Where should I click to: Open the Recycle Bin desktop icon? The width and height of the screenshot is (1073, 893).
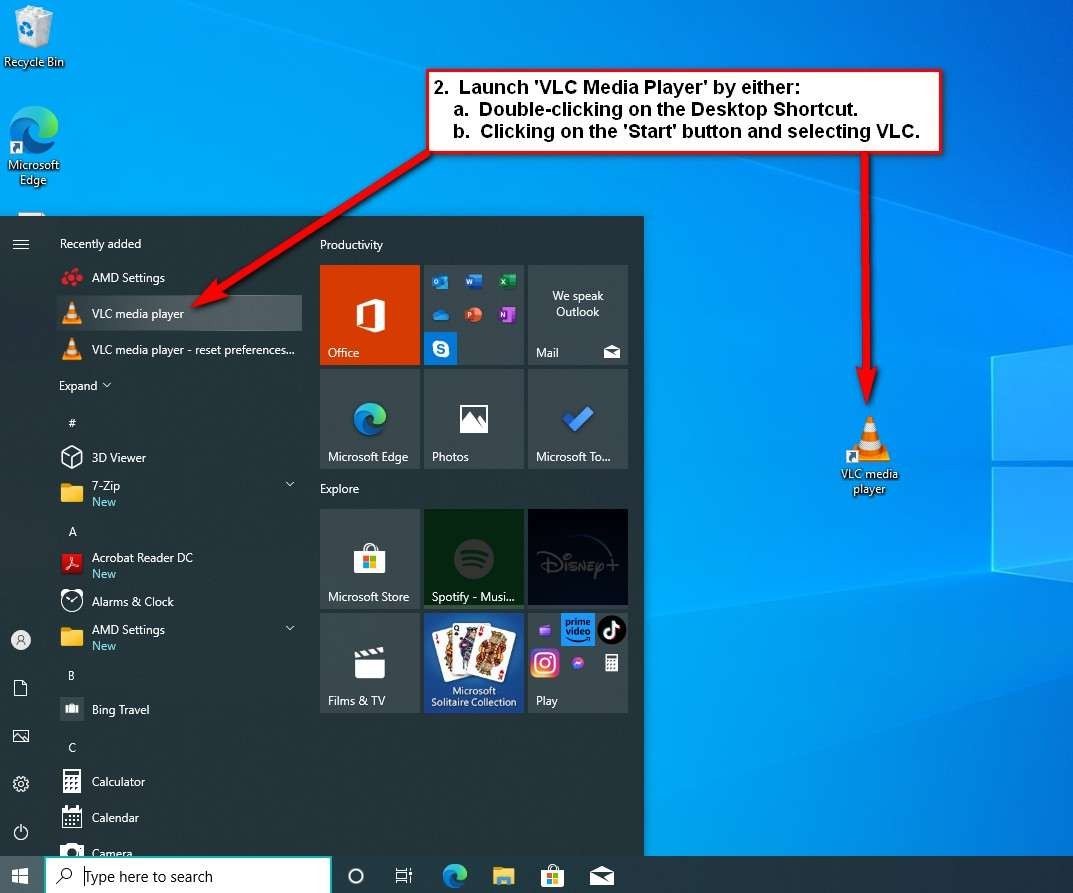[x=33, y=36]
